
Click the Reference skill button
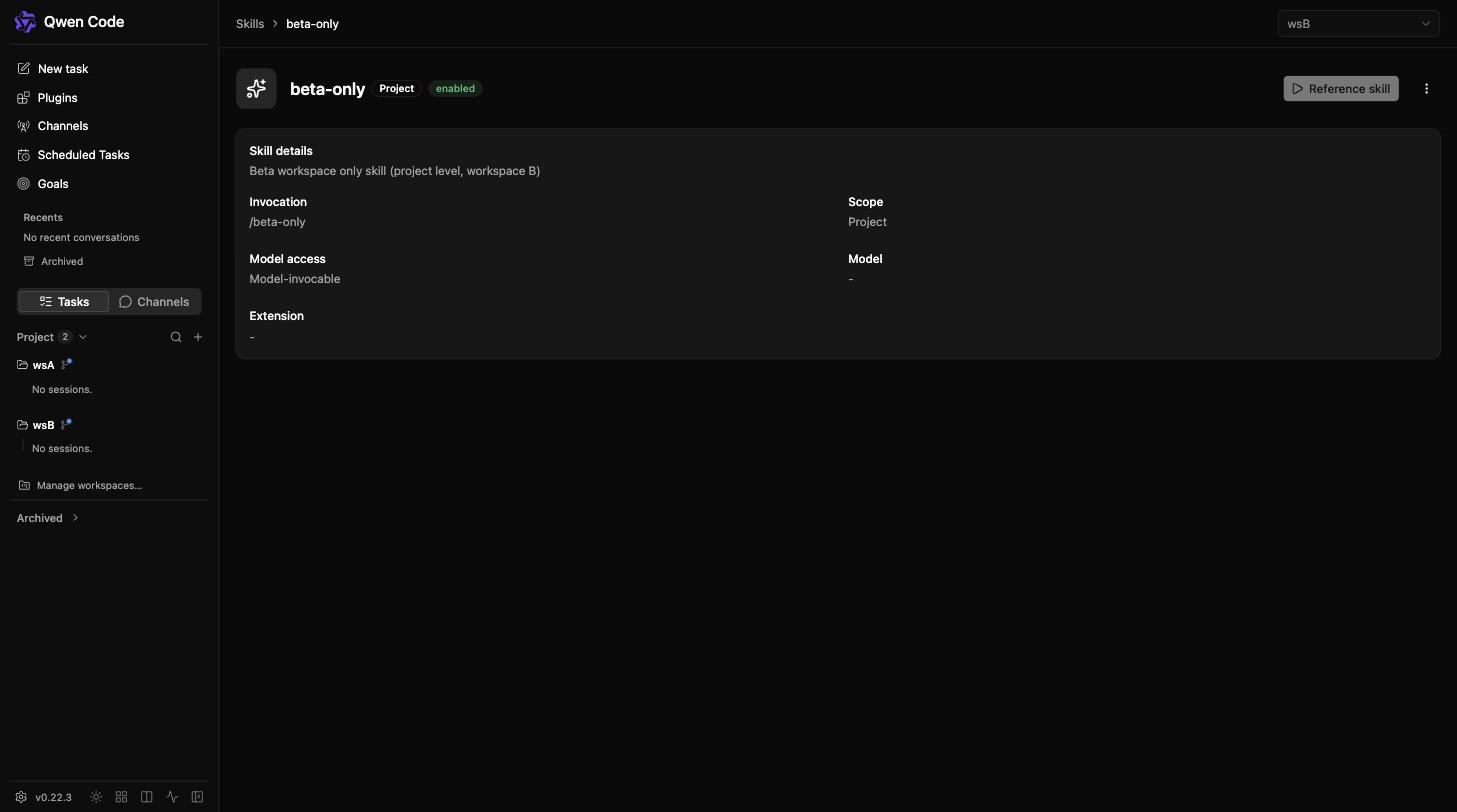(x=1340, y=89)
